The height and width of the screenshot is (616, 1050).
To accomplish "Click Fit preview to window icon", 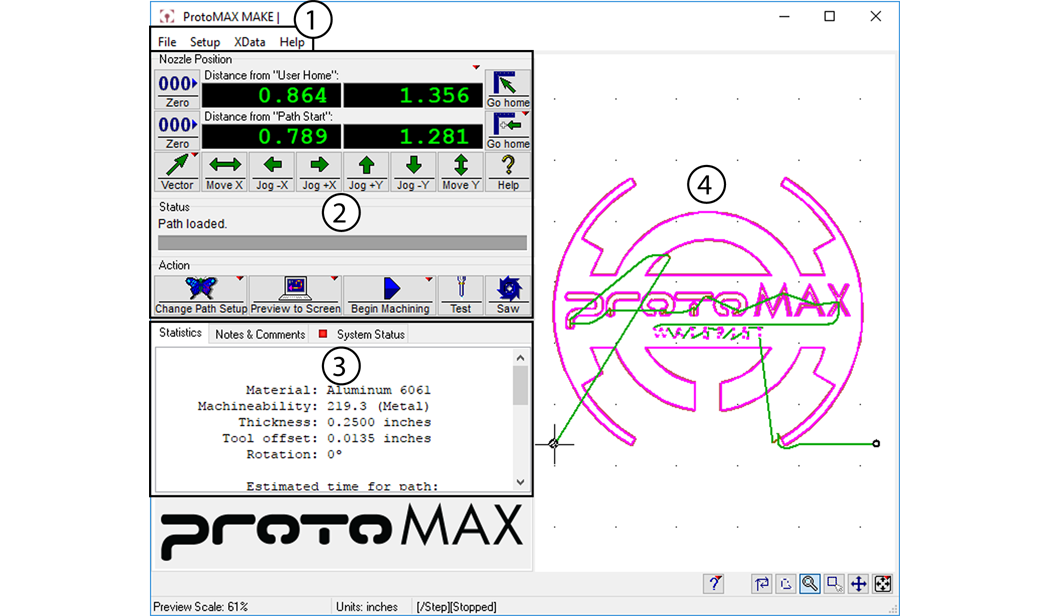I will (x=884, y=583).
